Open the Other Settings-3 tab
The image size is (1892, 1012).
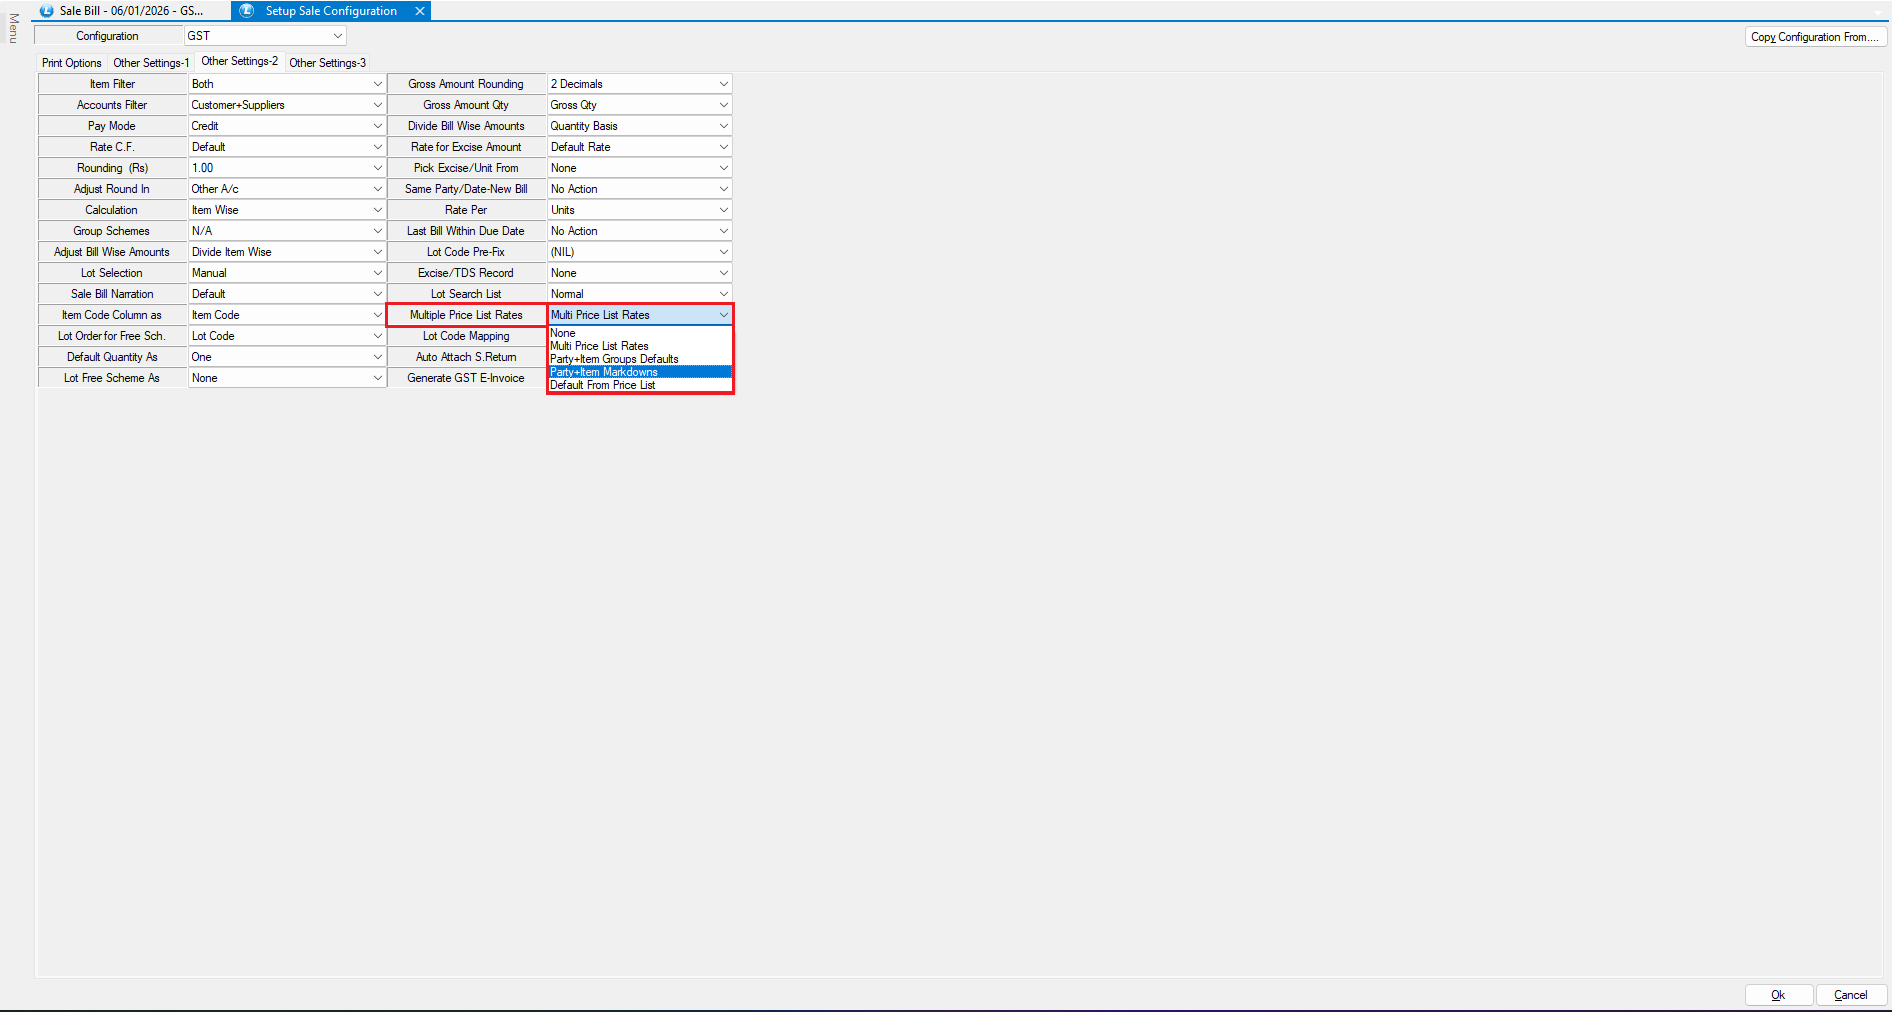(327, 63)
